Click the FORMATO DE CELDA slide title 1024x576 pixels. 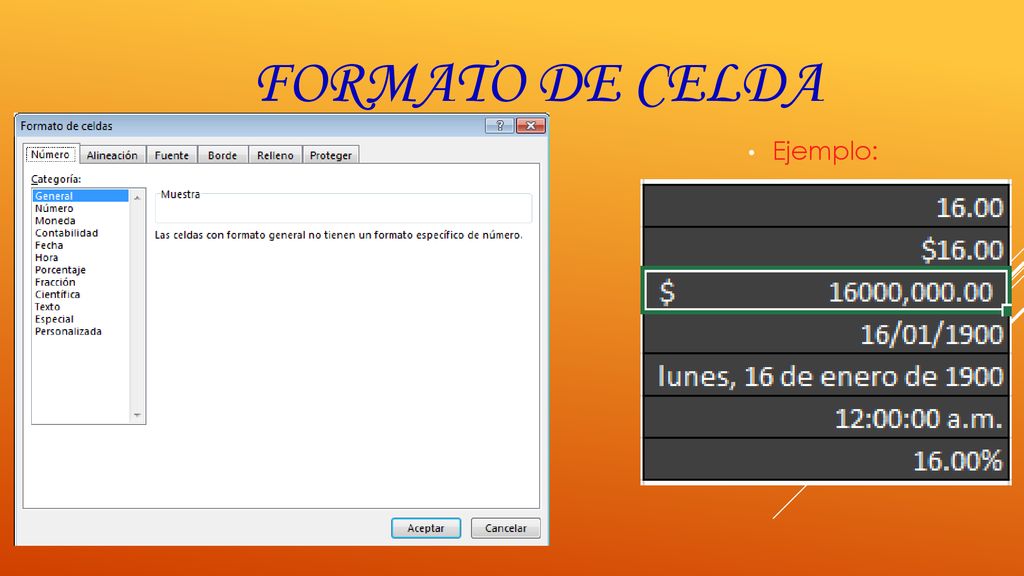point(541,85)
